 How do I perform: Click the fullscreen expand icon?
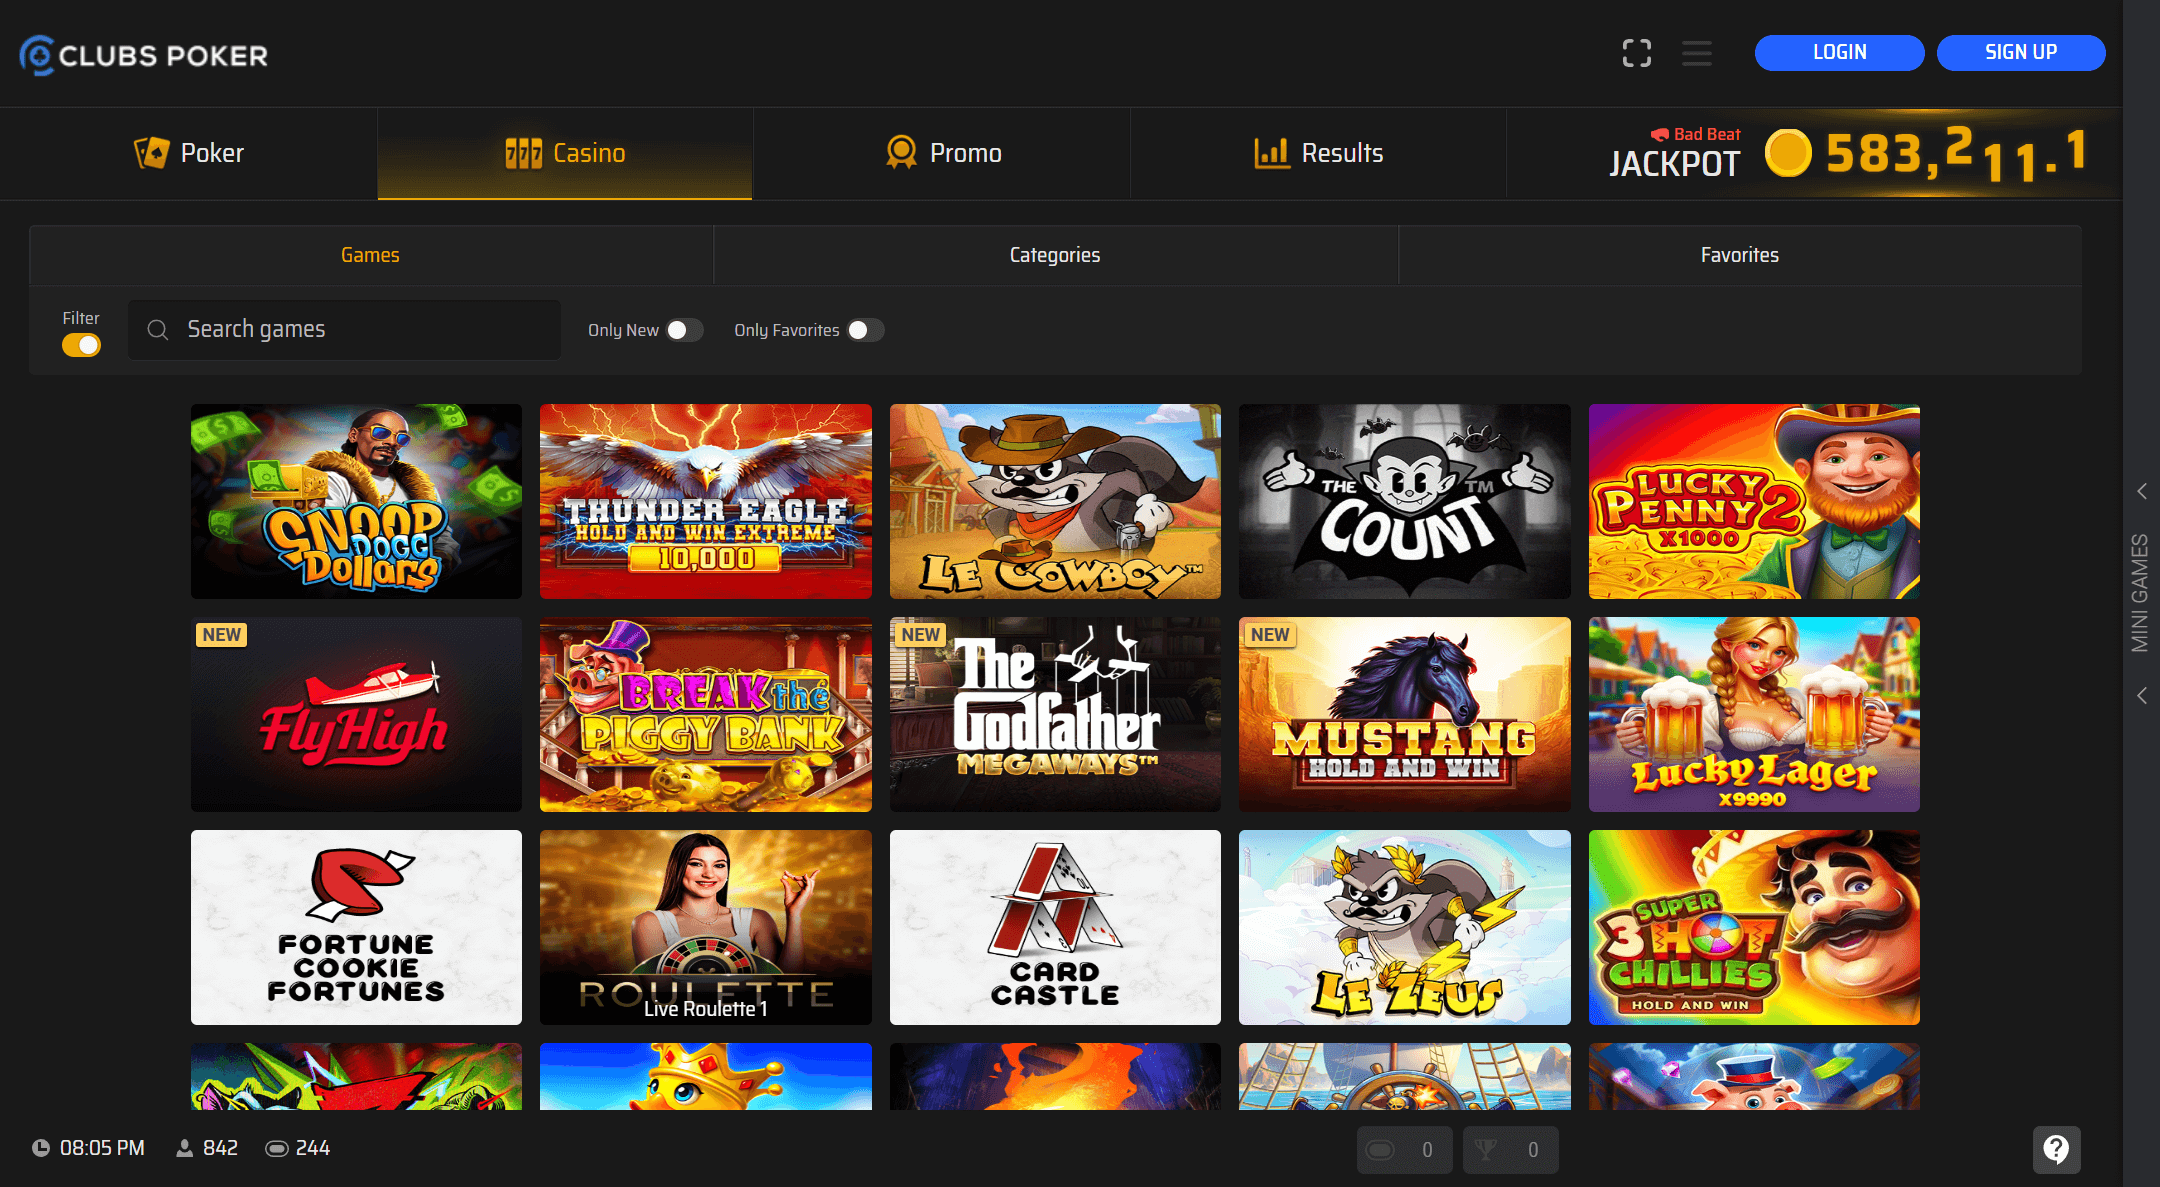pos(1636,53)
